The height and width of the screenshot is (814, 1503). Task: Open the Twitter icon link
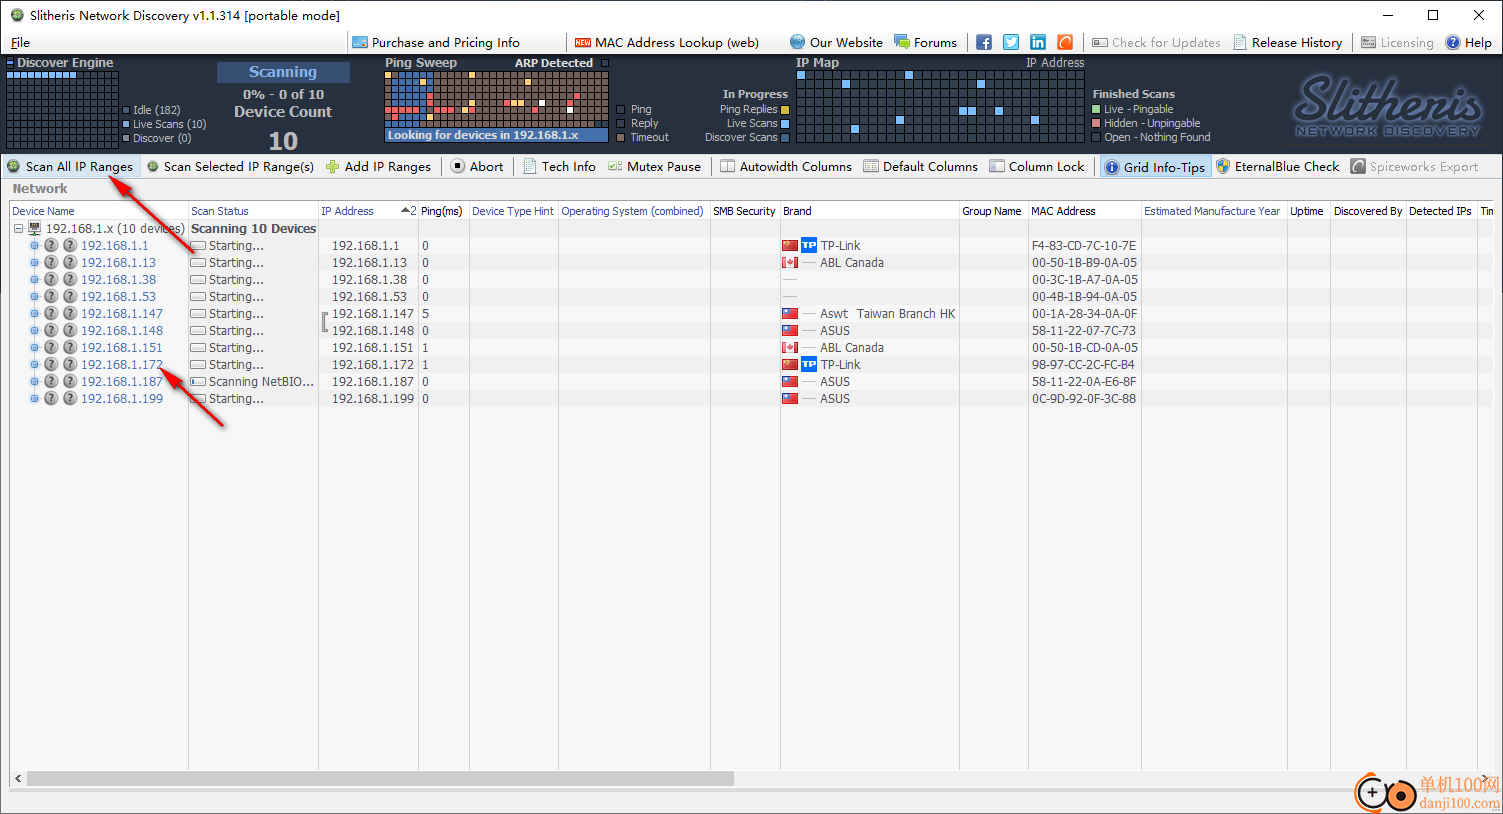point(1011,42)
